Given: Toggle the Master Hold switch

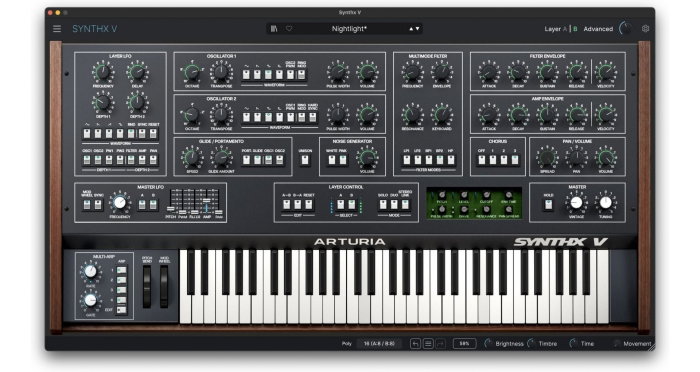Looking at the screenshot, I should [x=548, y=205].
